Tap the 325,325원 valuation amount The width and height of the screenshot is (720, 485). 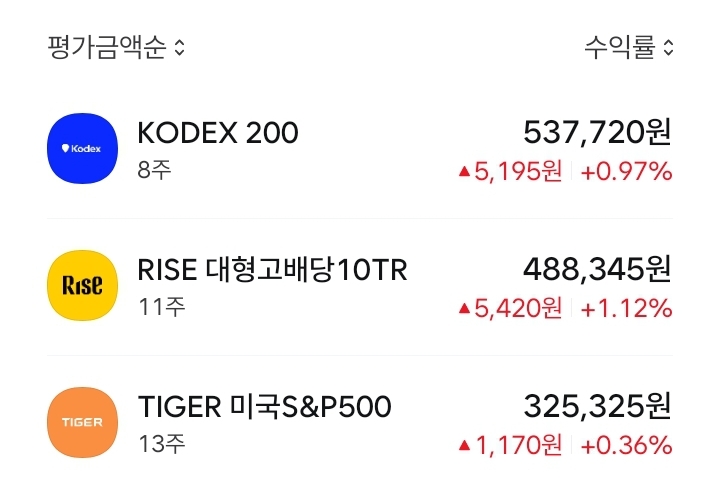click(597, 405)
